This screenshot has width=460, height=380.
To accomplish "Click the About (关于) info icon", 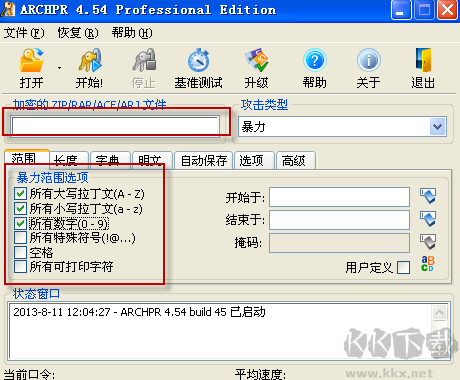I will [368, 60].
